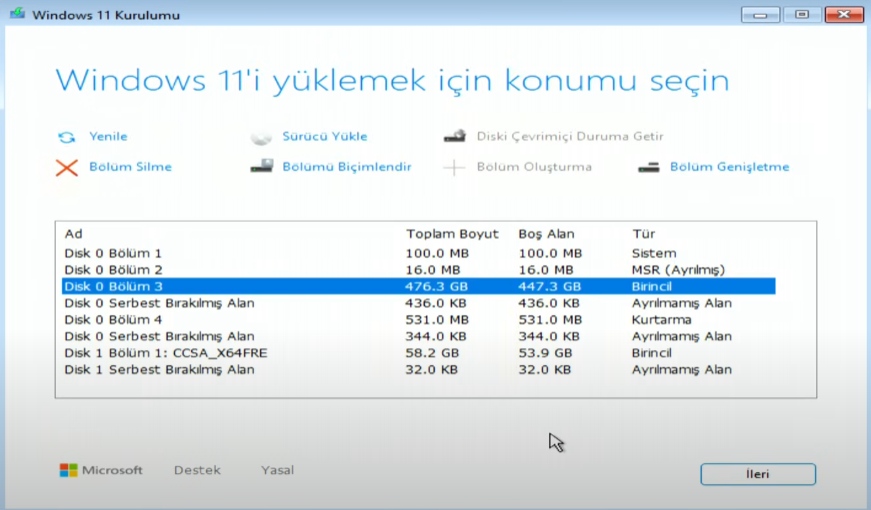This screenshot has height=510, width=871.
Task: Click the Boş Alan column header
Action: tap(547, 234)
